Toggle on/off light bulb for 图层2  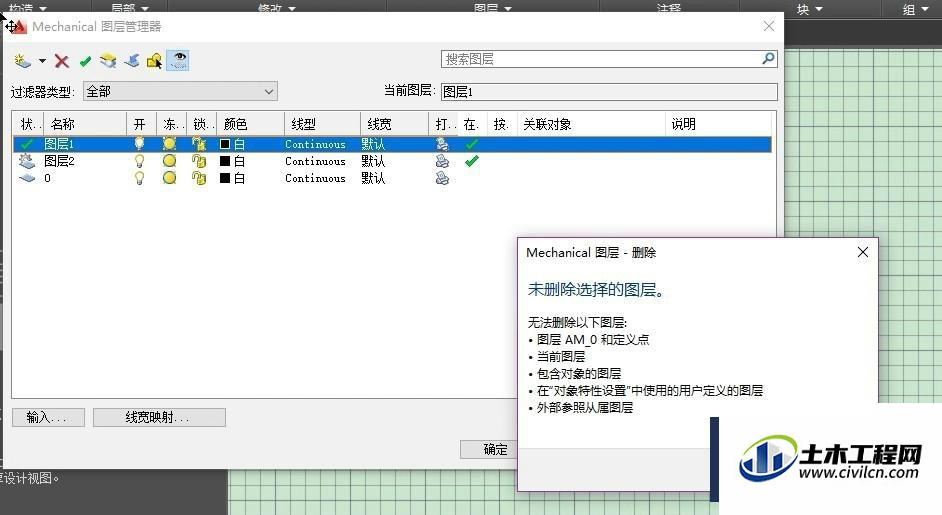click(x=139, y=161)
